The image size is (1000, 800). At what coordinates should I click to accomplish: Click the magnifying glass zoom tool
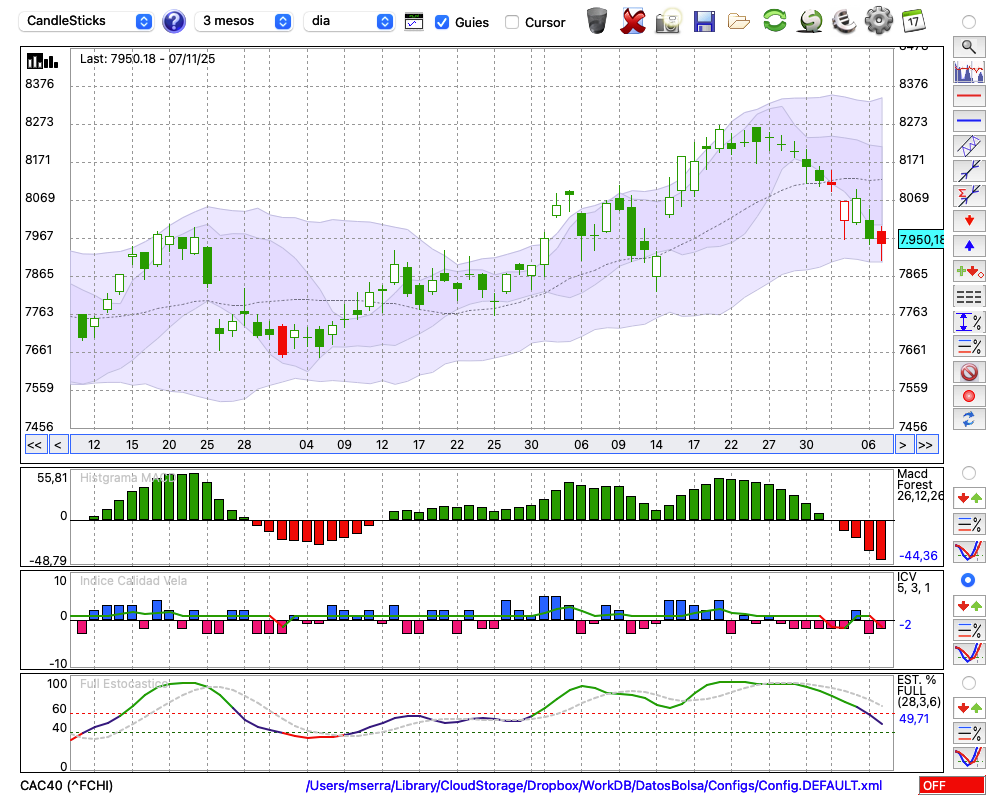tap(968, 46)
